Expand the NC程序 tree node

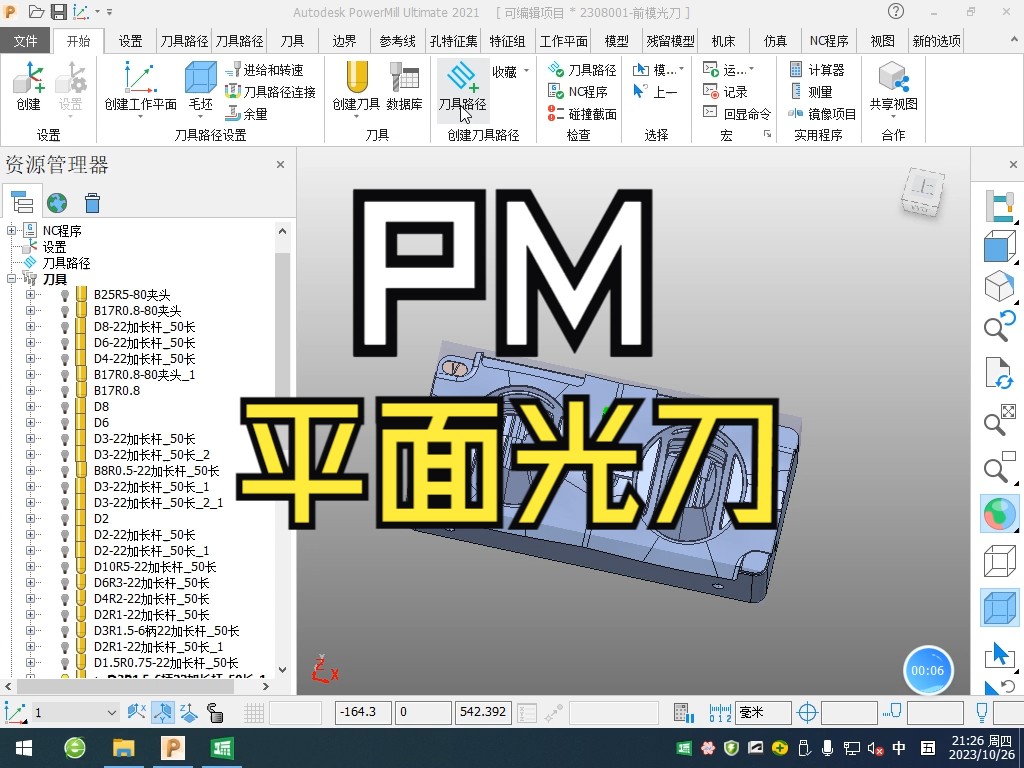[11, 230]
